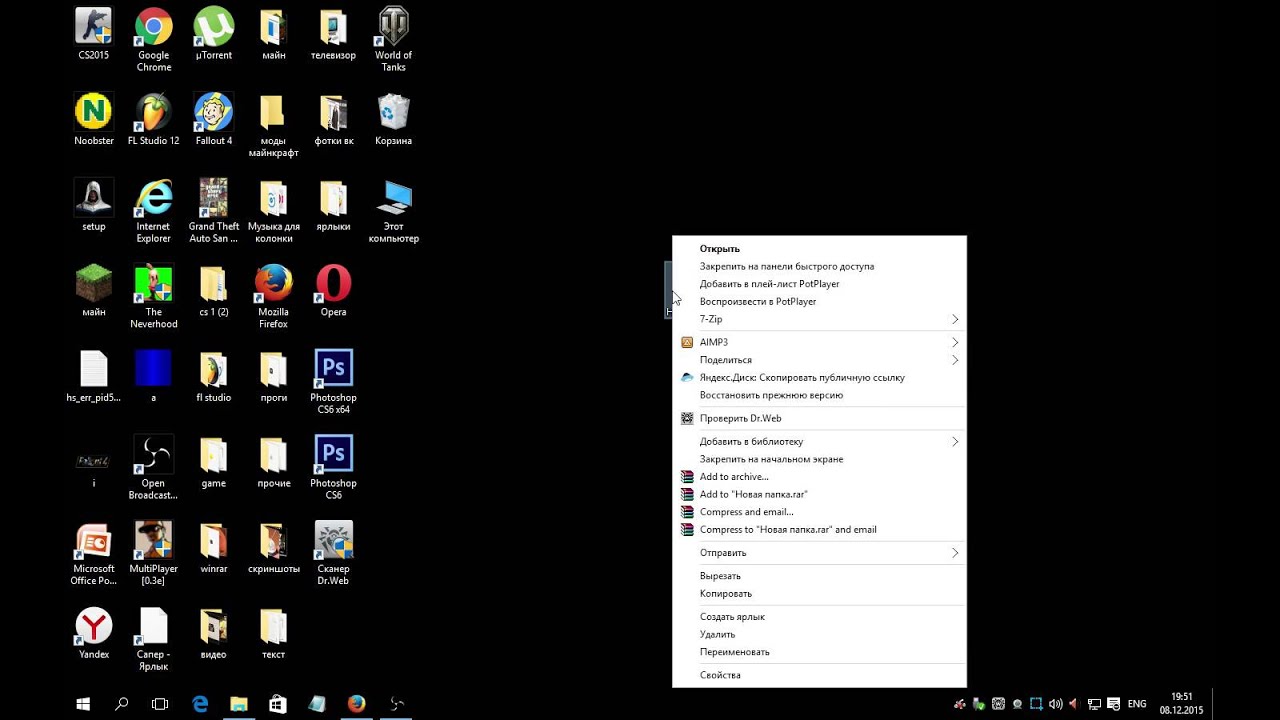Choose Копировать in the context menu
Screen dimensions: 1280x720
click(x=819, y=594)
